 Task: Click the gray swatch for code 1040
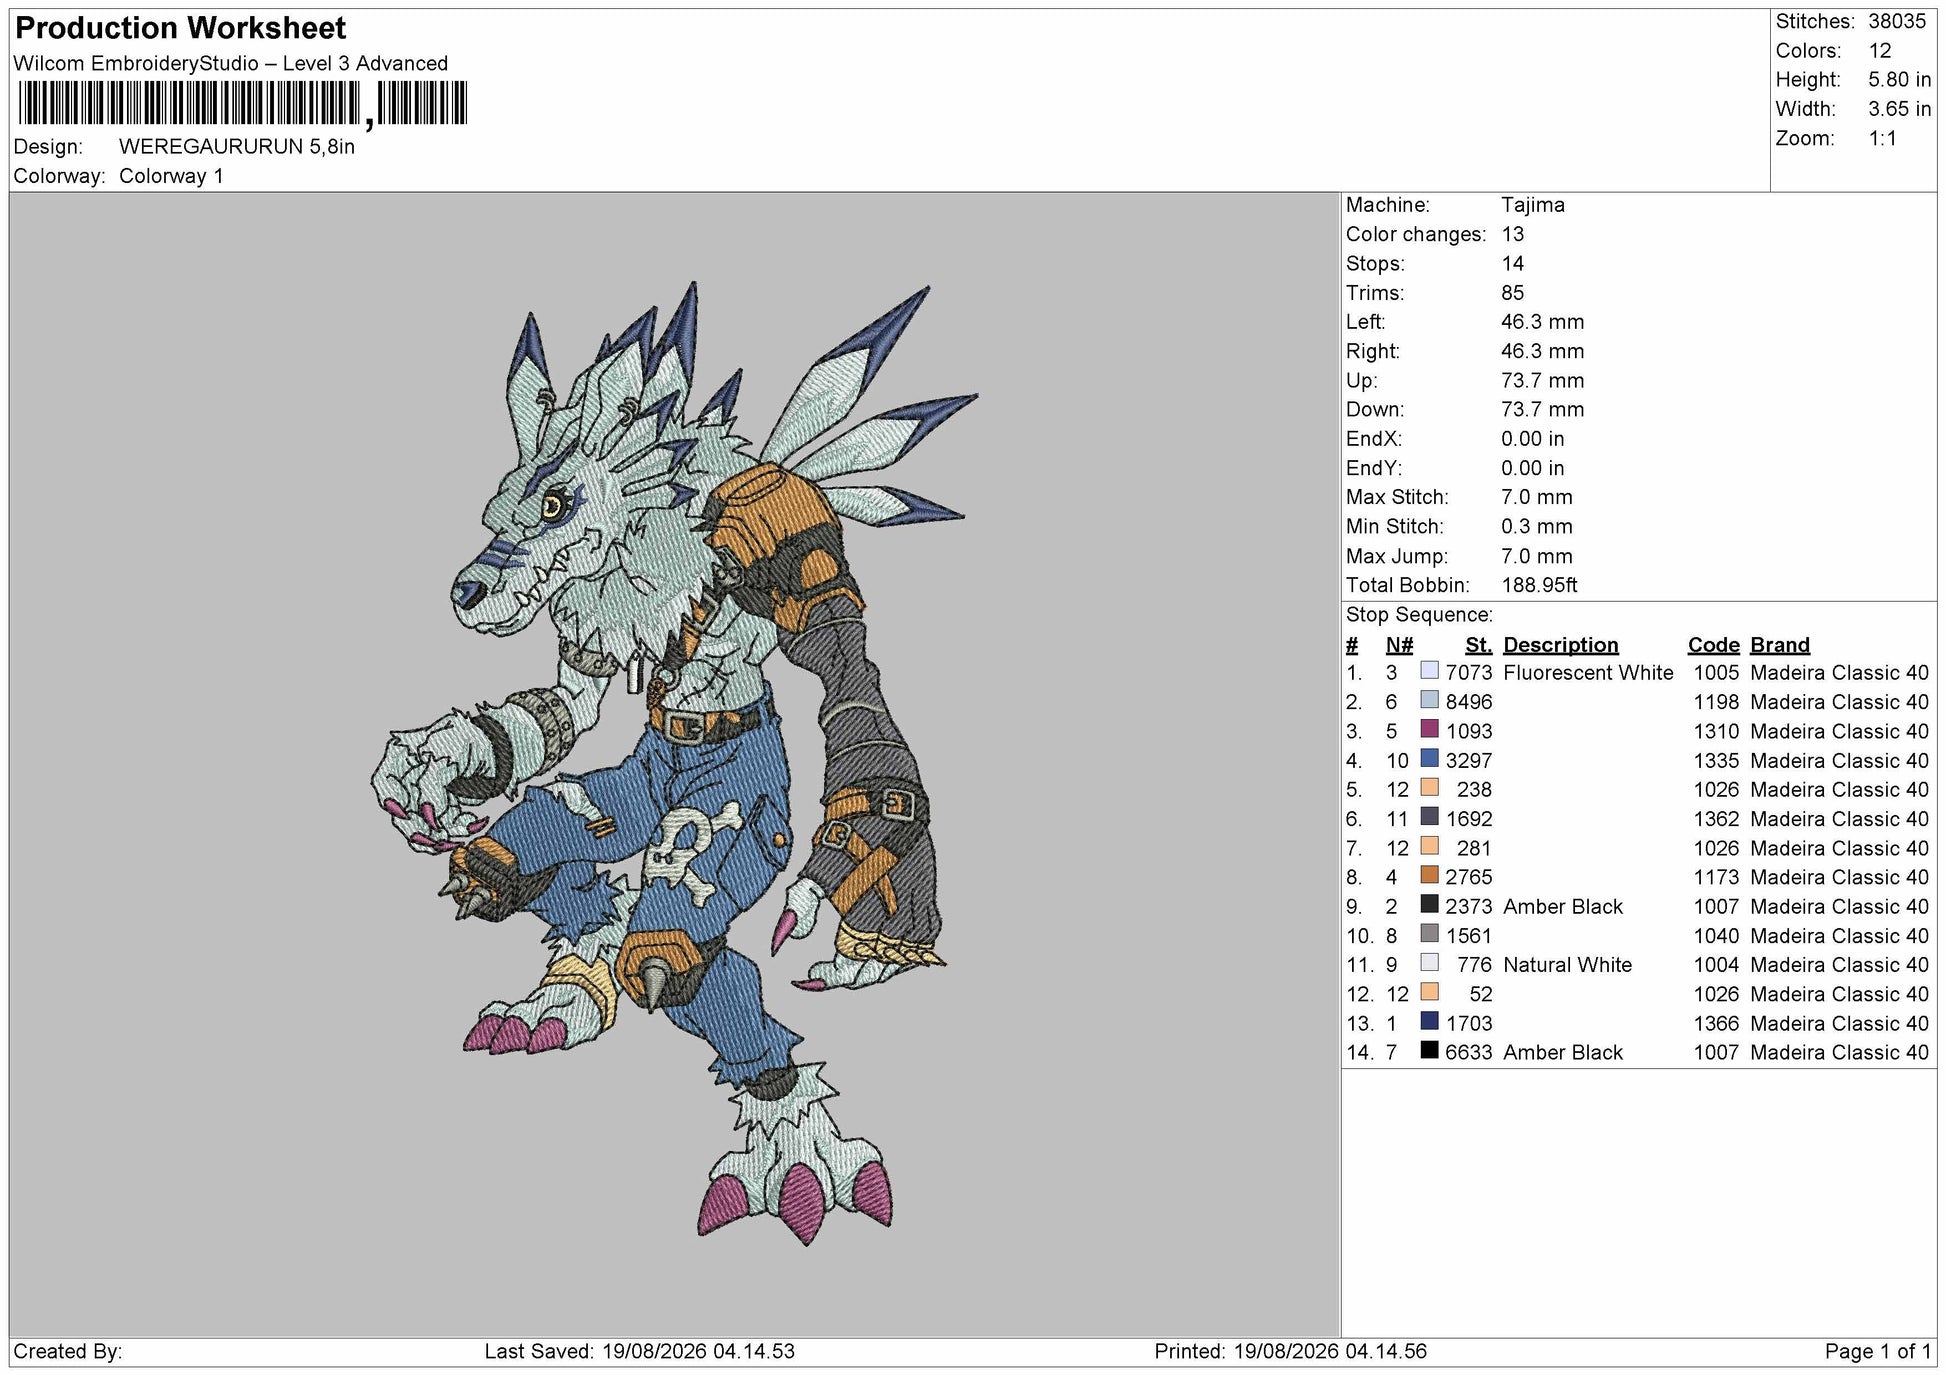point(1429,934)
